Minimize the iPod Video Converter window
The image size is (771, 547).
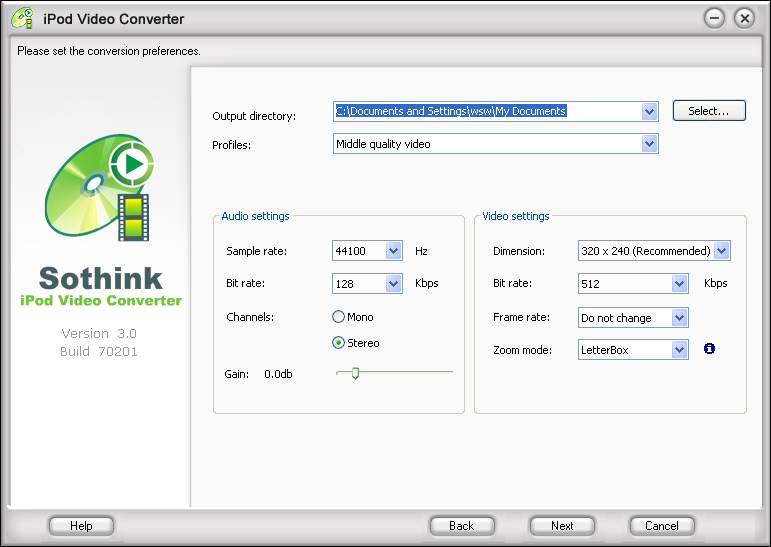click(x=714, y=19)
